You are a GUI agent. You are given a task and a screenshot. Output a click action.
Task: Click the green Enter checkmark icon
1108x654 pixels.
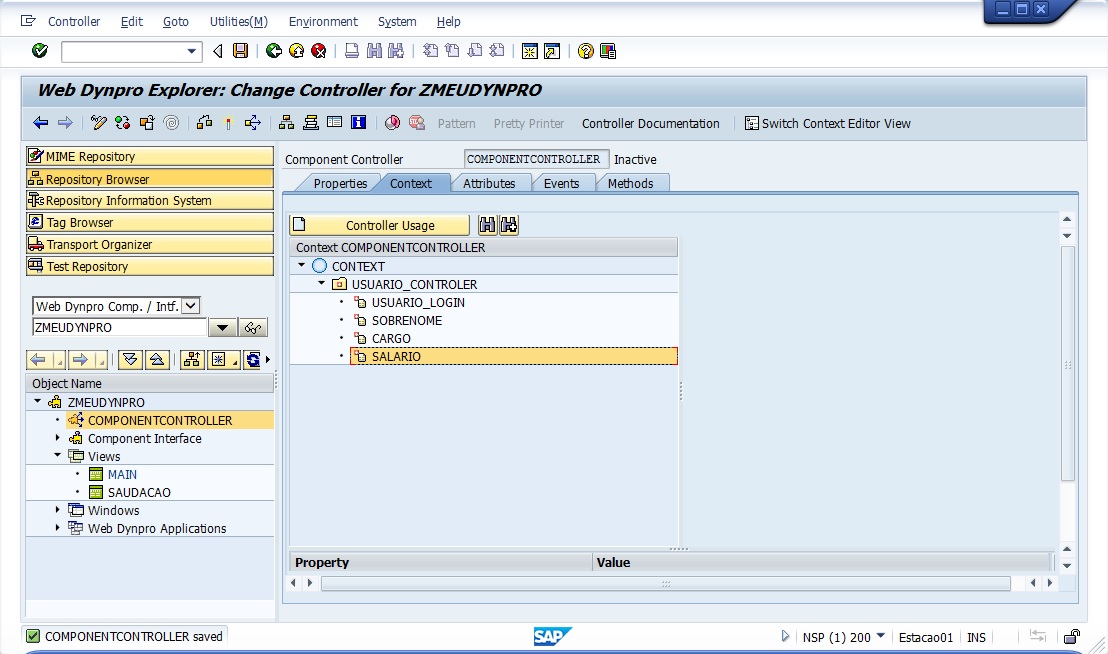[40, 51]
